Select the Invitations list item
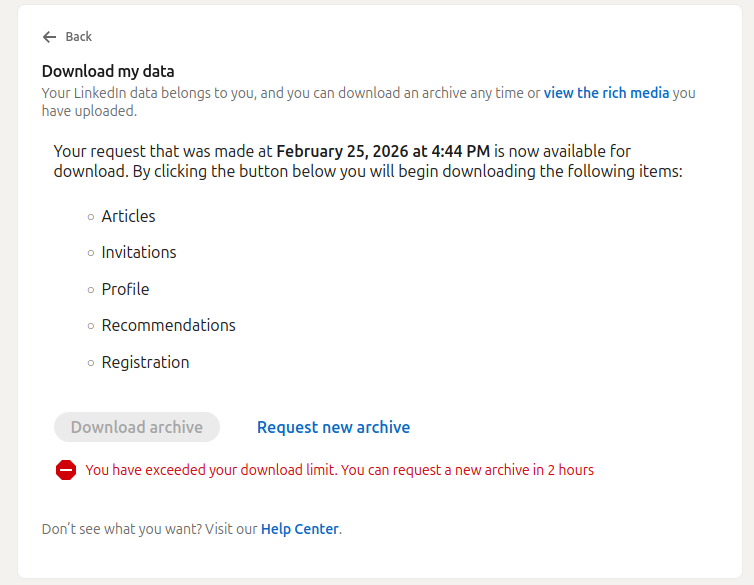 point(138,252)
